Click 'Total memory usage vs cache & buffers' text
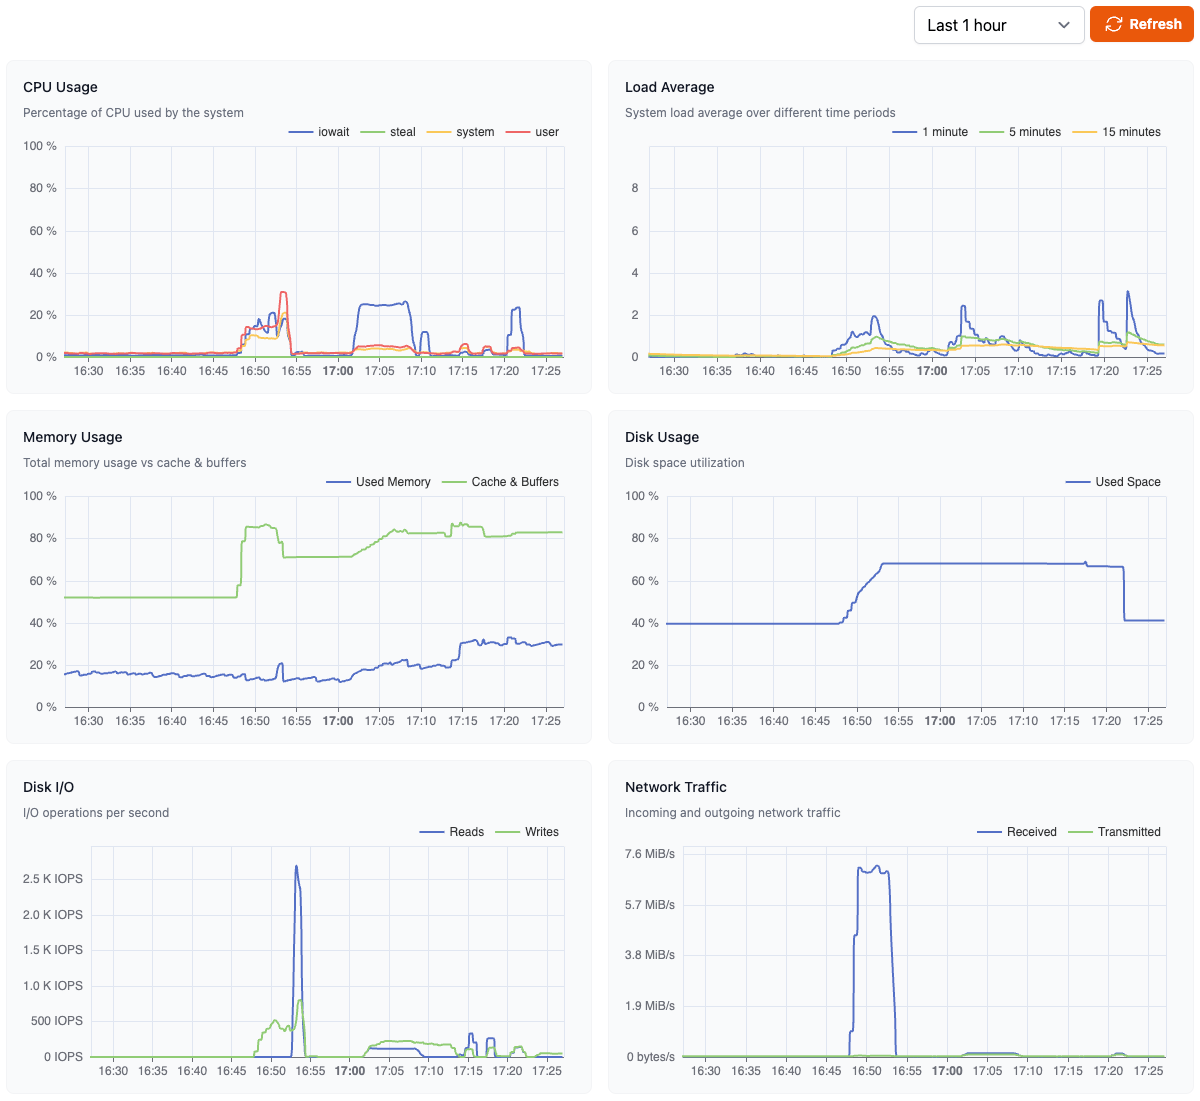 click(134, 463)
